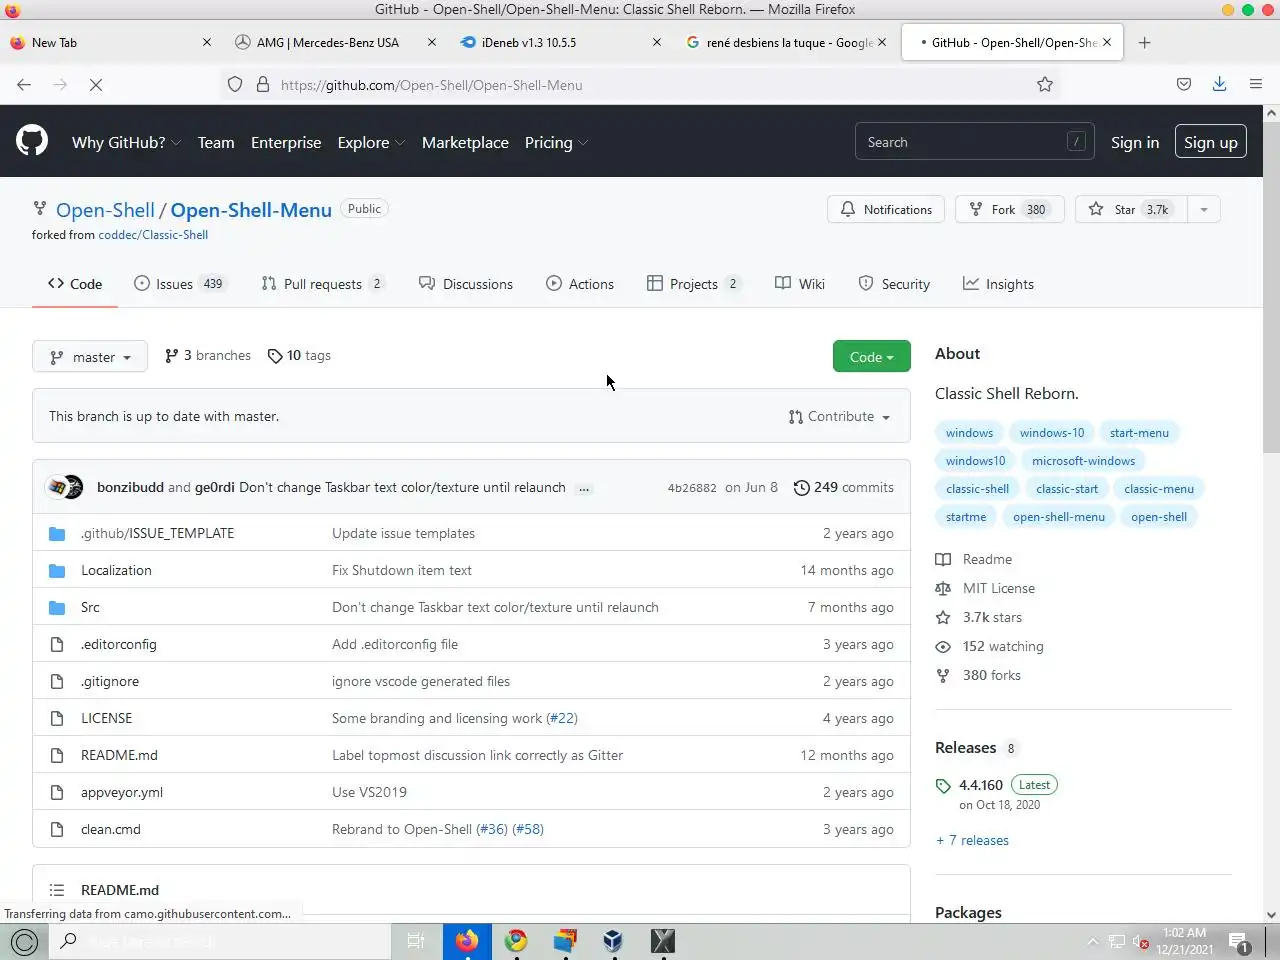The width and height of the screenshot is (1280, 960).
Task: Click the tracking protection shield icon
Action: pos(235,85)
